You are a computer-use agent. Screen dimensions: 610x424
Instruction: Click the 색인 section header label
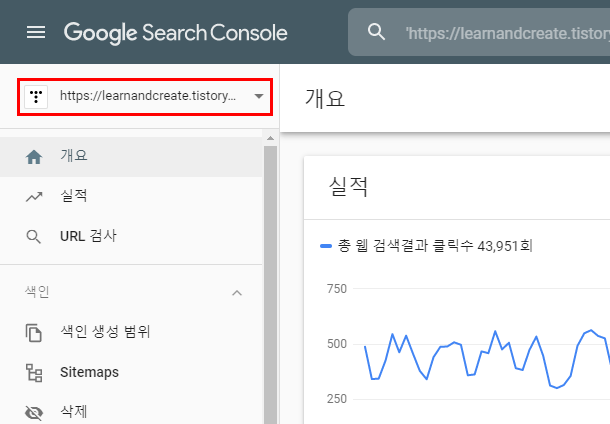pos(37,291)
